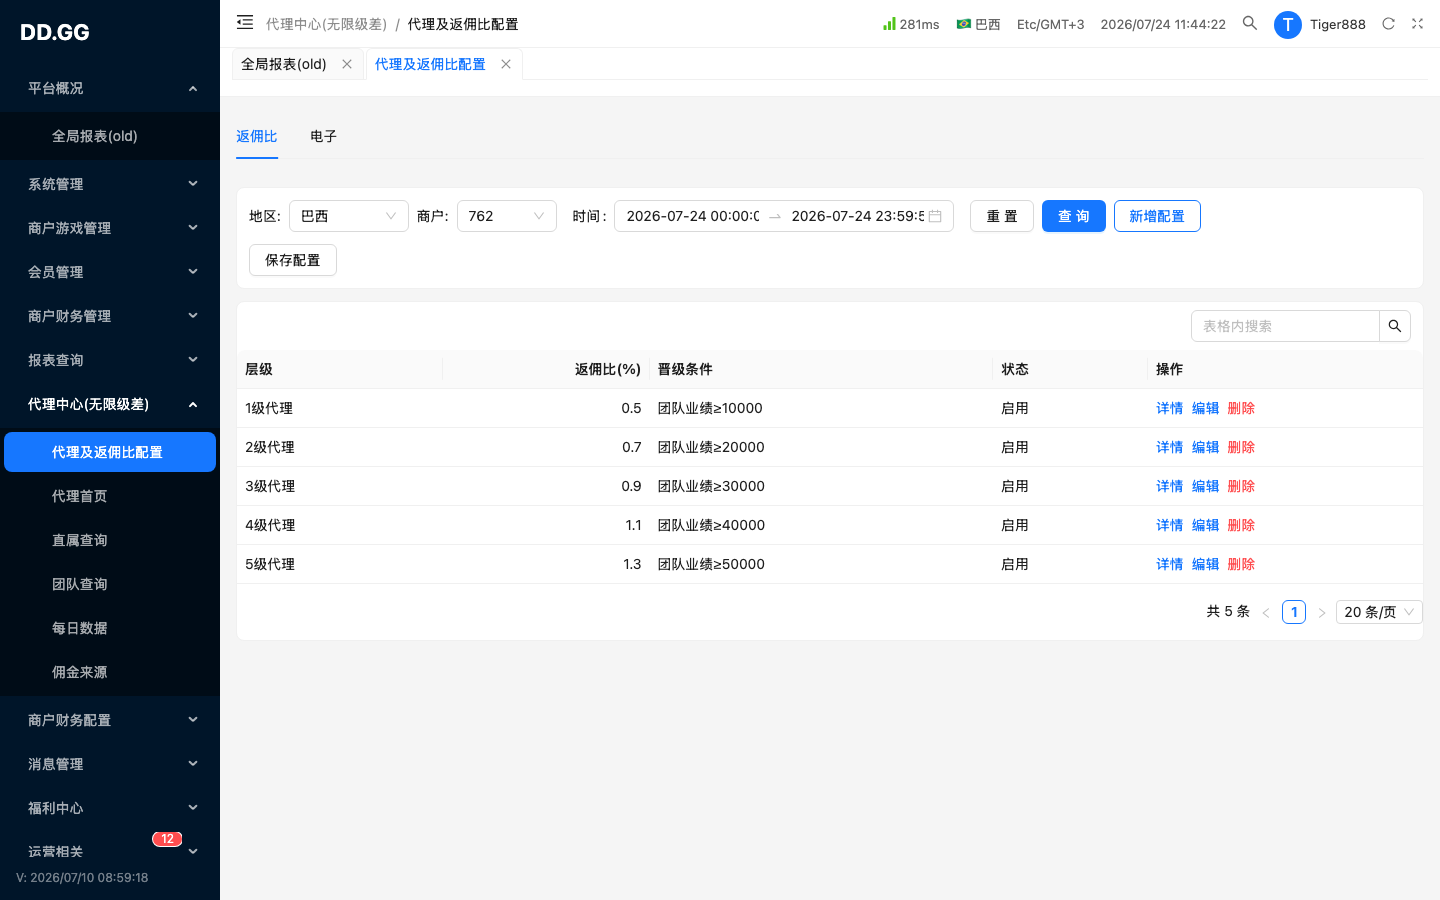This screenshot has width=1440, height=900.
Task: Switch to the 电子 tab
Action: [323, 136]
